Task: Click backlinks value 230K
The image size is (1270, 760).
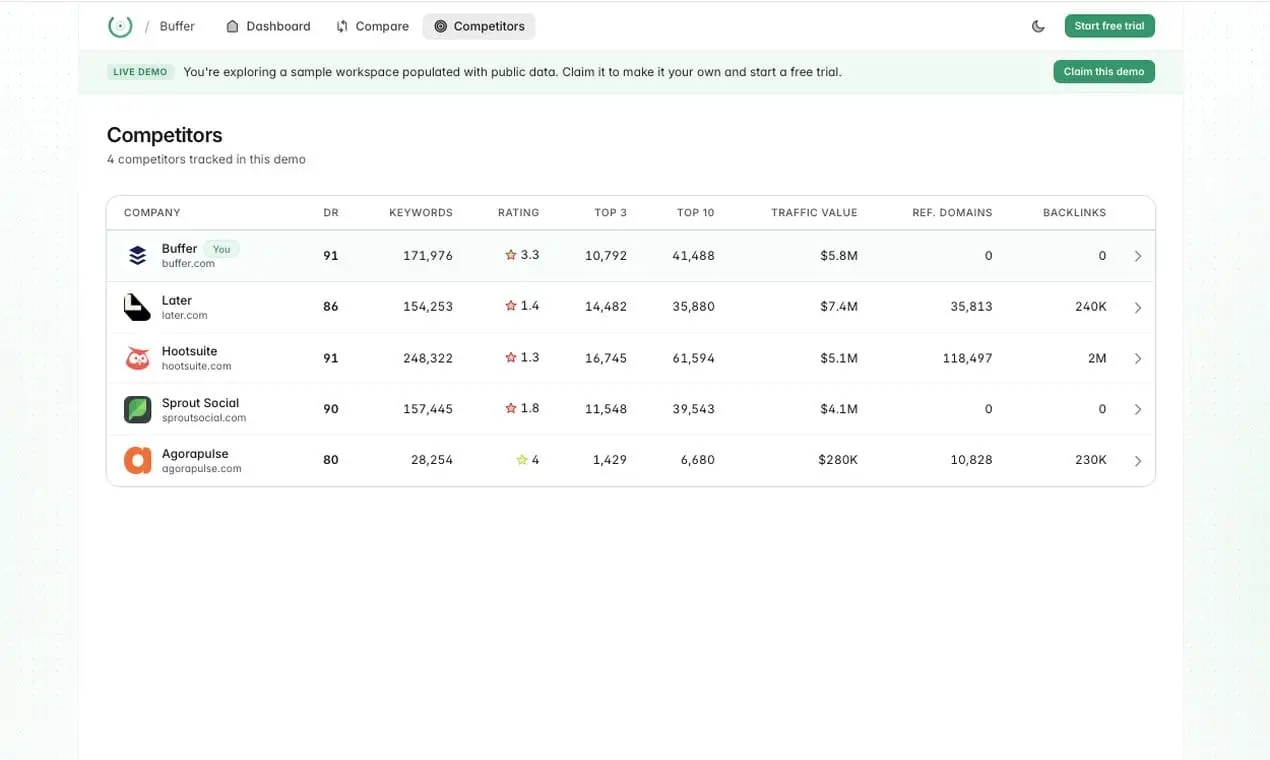Action: click(x=1091, y=460)
